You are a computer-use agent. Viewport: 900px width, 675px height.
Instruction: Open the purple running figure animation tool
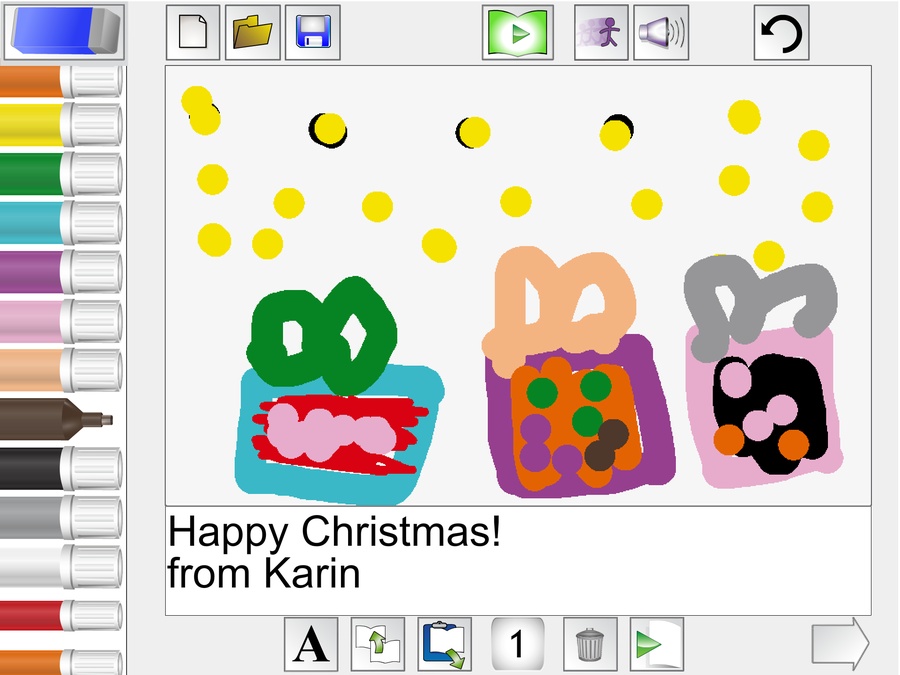pyautogui.click(x=601, y=32)
